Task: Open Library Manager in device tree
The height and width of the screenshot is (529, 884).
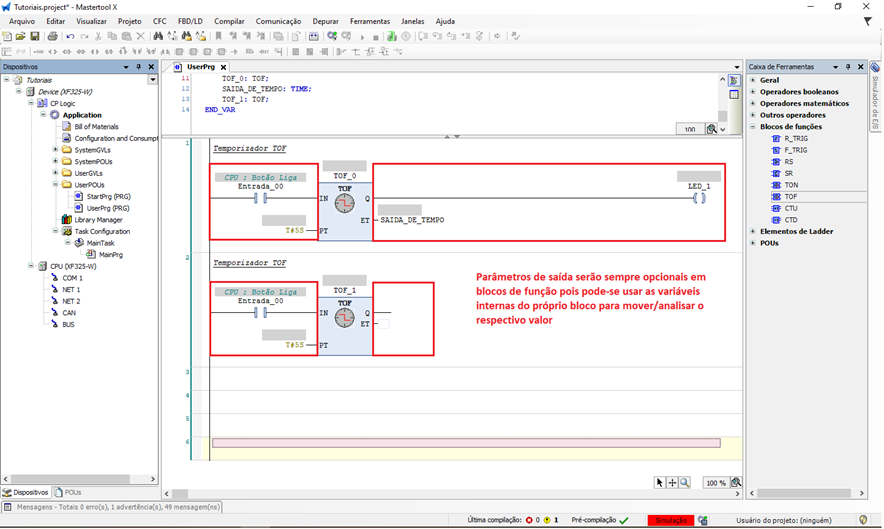Action: [x=98, y=219]
